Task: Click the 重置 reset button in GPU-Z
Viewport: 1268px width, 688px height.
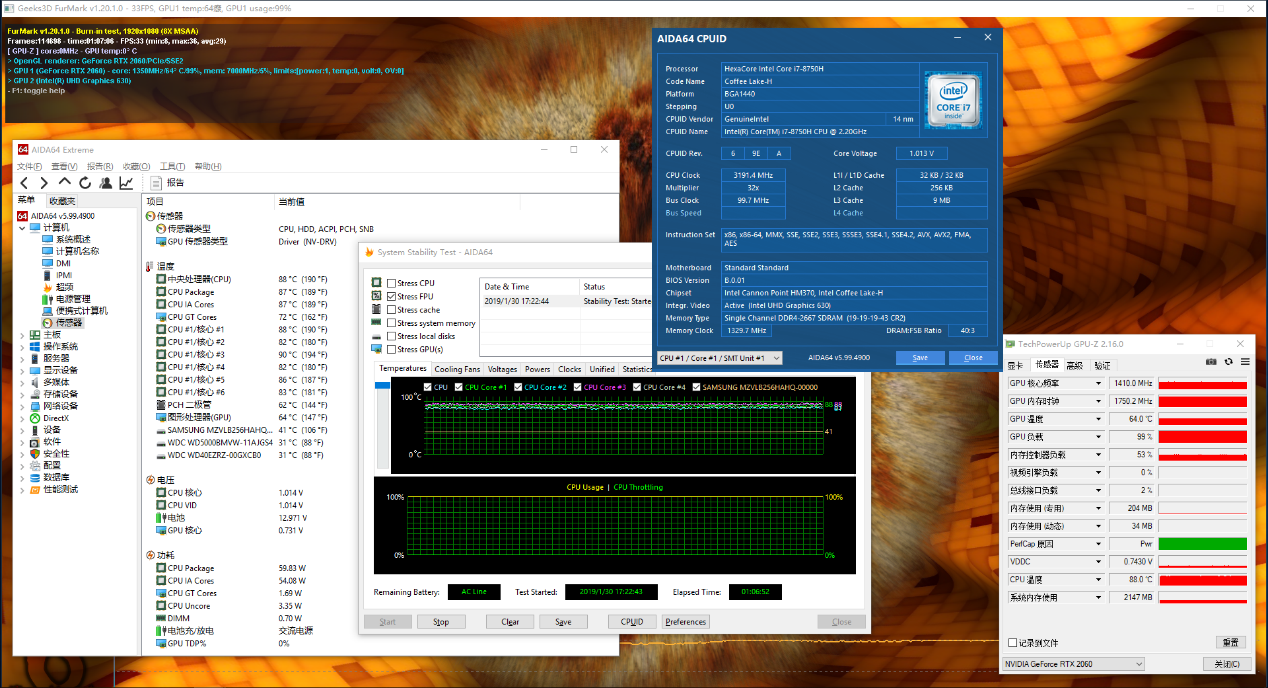Action: (1229, 642)
